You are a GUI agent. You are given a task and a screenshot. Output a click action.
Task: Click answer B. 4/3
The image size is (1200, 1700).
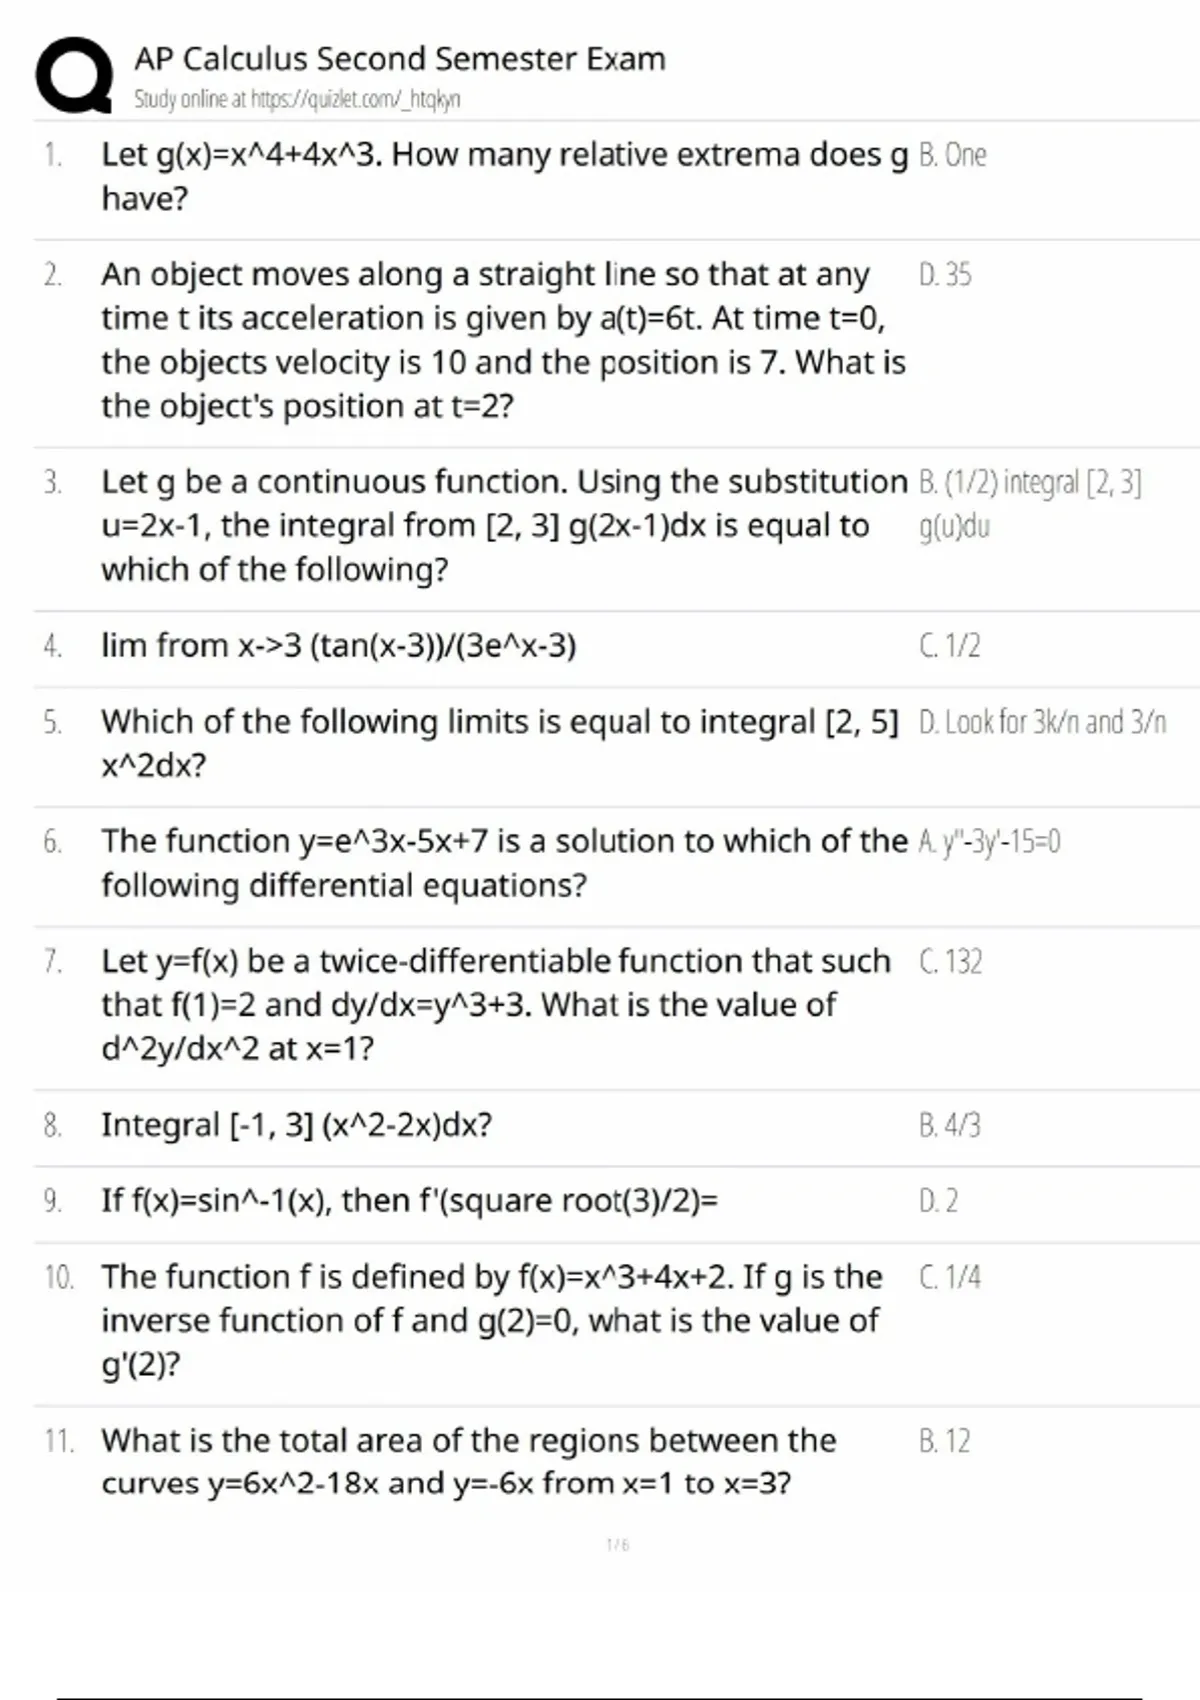point(949,1125)
